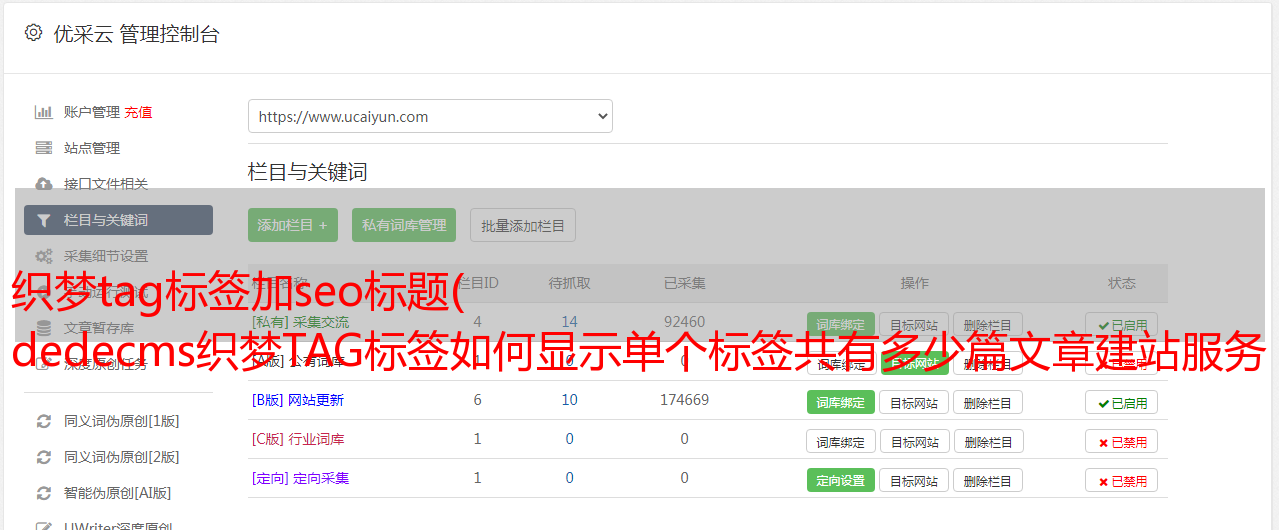1279x530 pixels.
Task: Click the 添加栏目 + button
Action: [x=293, y=225]
